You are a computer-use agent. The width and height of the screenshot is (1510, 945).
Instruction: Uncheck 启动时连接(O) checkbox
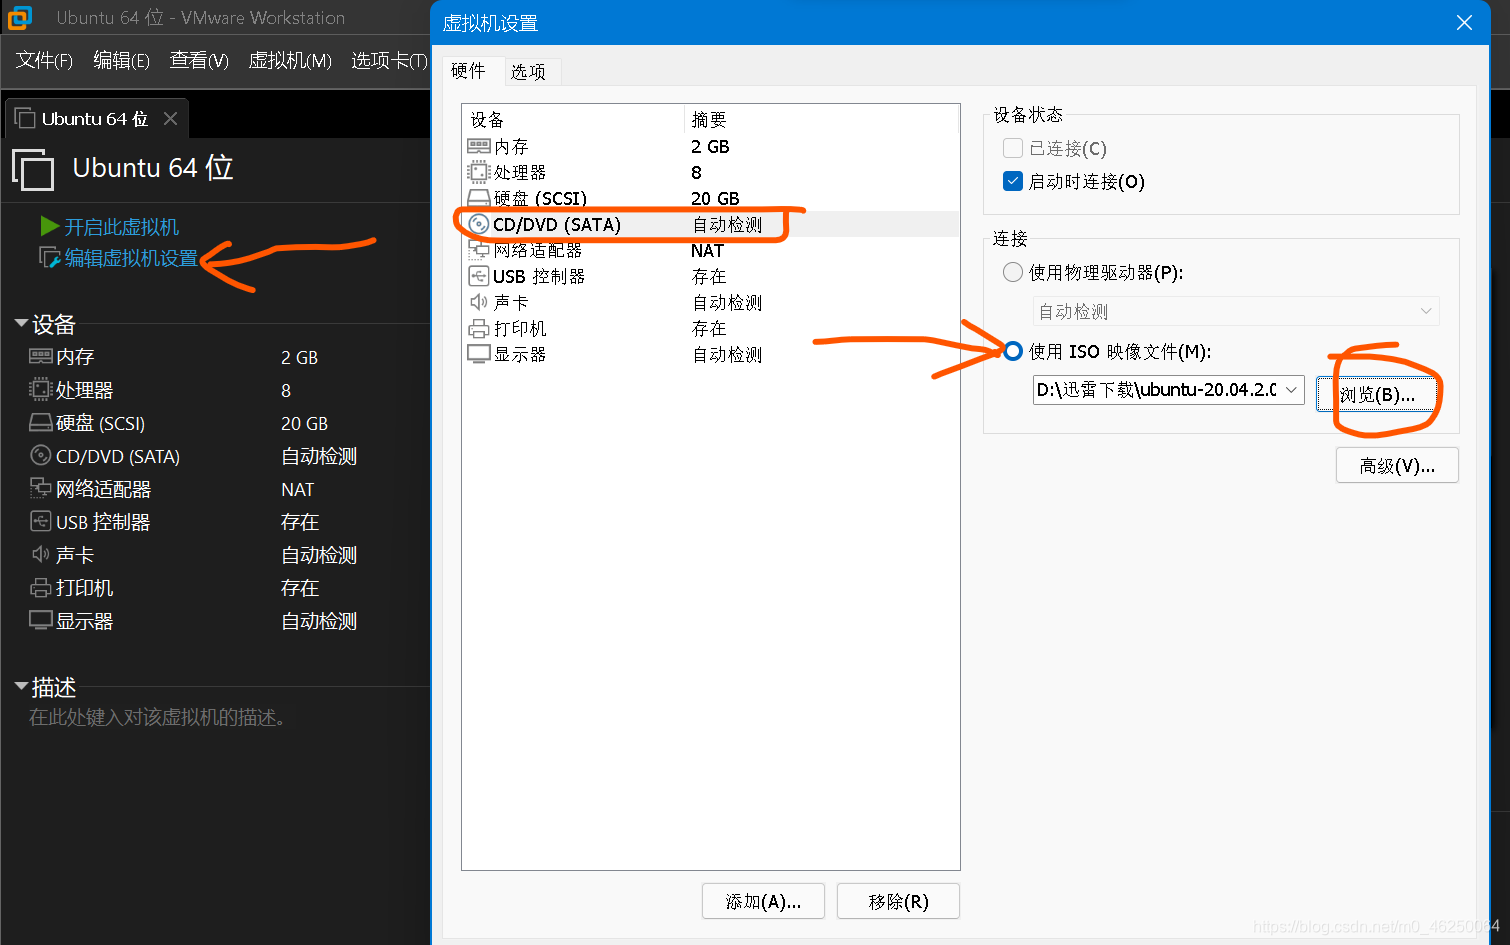point(1013,181)
